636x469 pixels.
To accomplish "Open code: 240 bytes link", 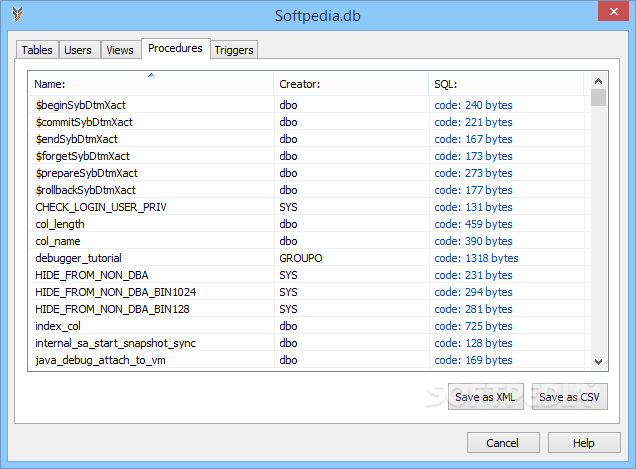I will coord(473,105).
